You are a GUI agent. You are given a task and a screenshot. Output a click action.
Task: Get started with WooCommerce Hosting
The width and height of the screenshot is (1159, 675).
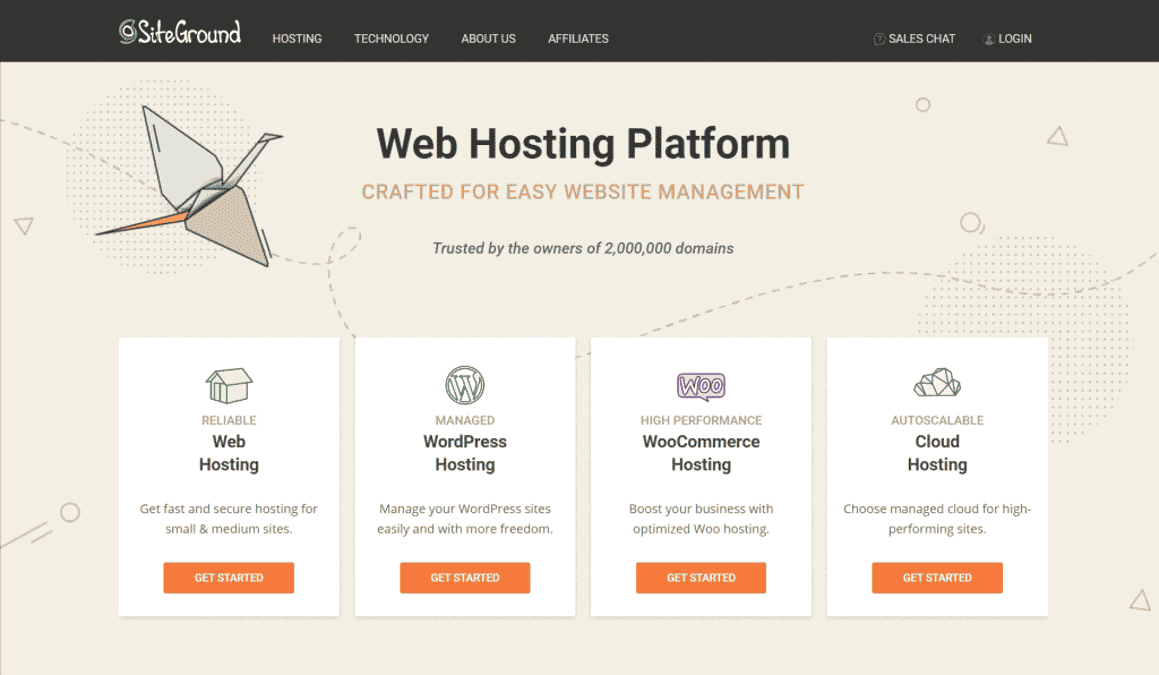(700, 577)
